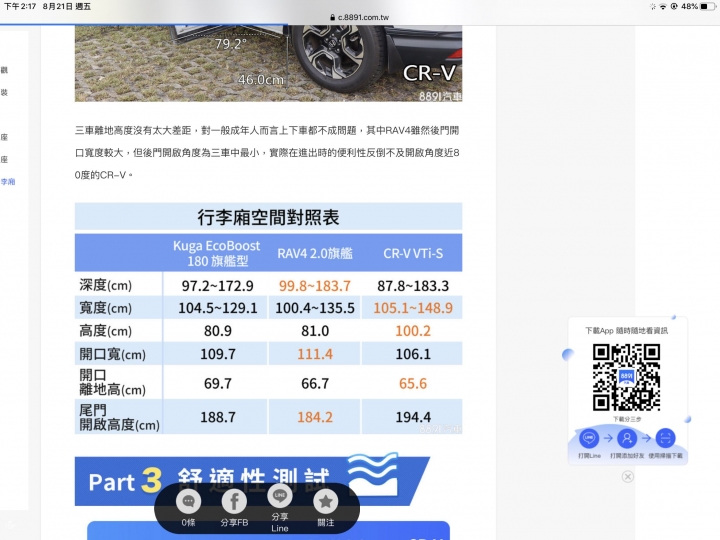Tap the 開口離地高(cm) row label
720x540 pixels.
pyautogui.click(x=112, y=382)
